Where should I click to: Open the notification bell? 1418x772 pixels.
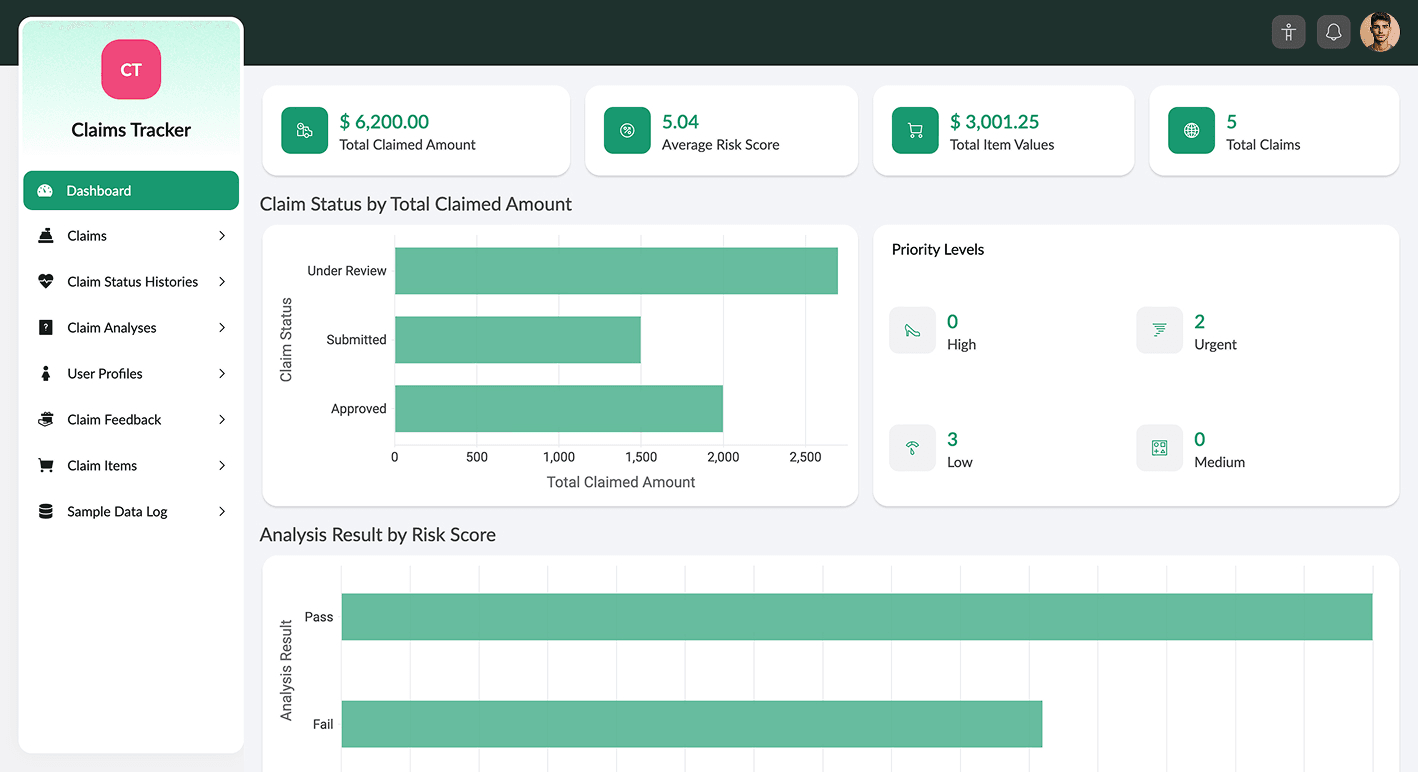point(1333,31)
